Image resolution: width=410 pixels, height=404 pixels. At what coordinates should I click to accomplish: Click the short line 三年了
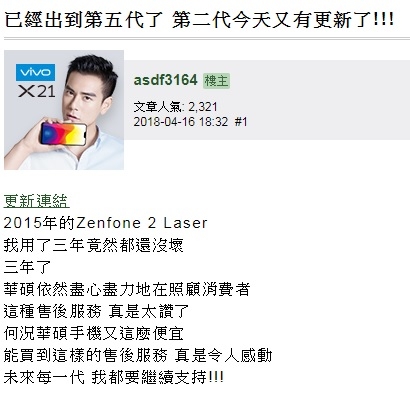27,267
